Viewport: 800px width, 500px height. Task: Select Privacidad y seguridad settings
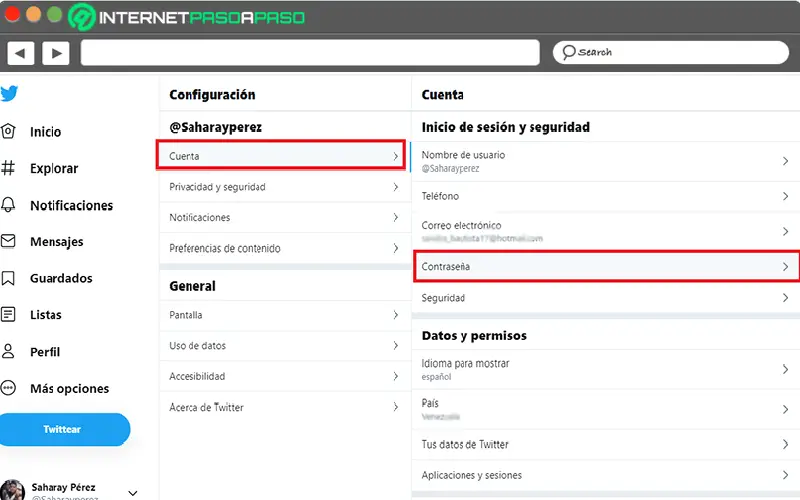pos(284,187)
